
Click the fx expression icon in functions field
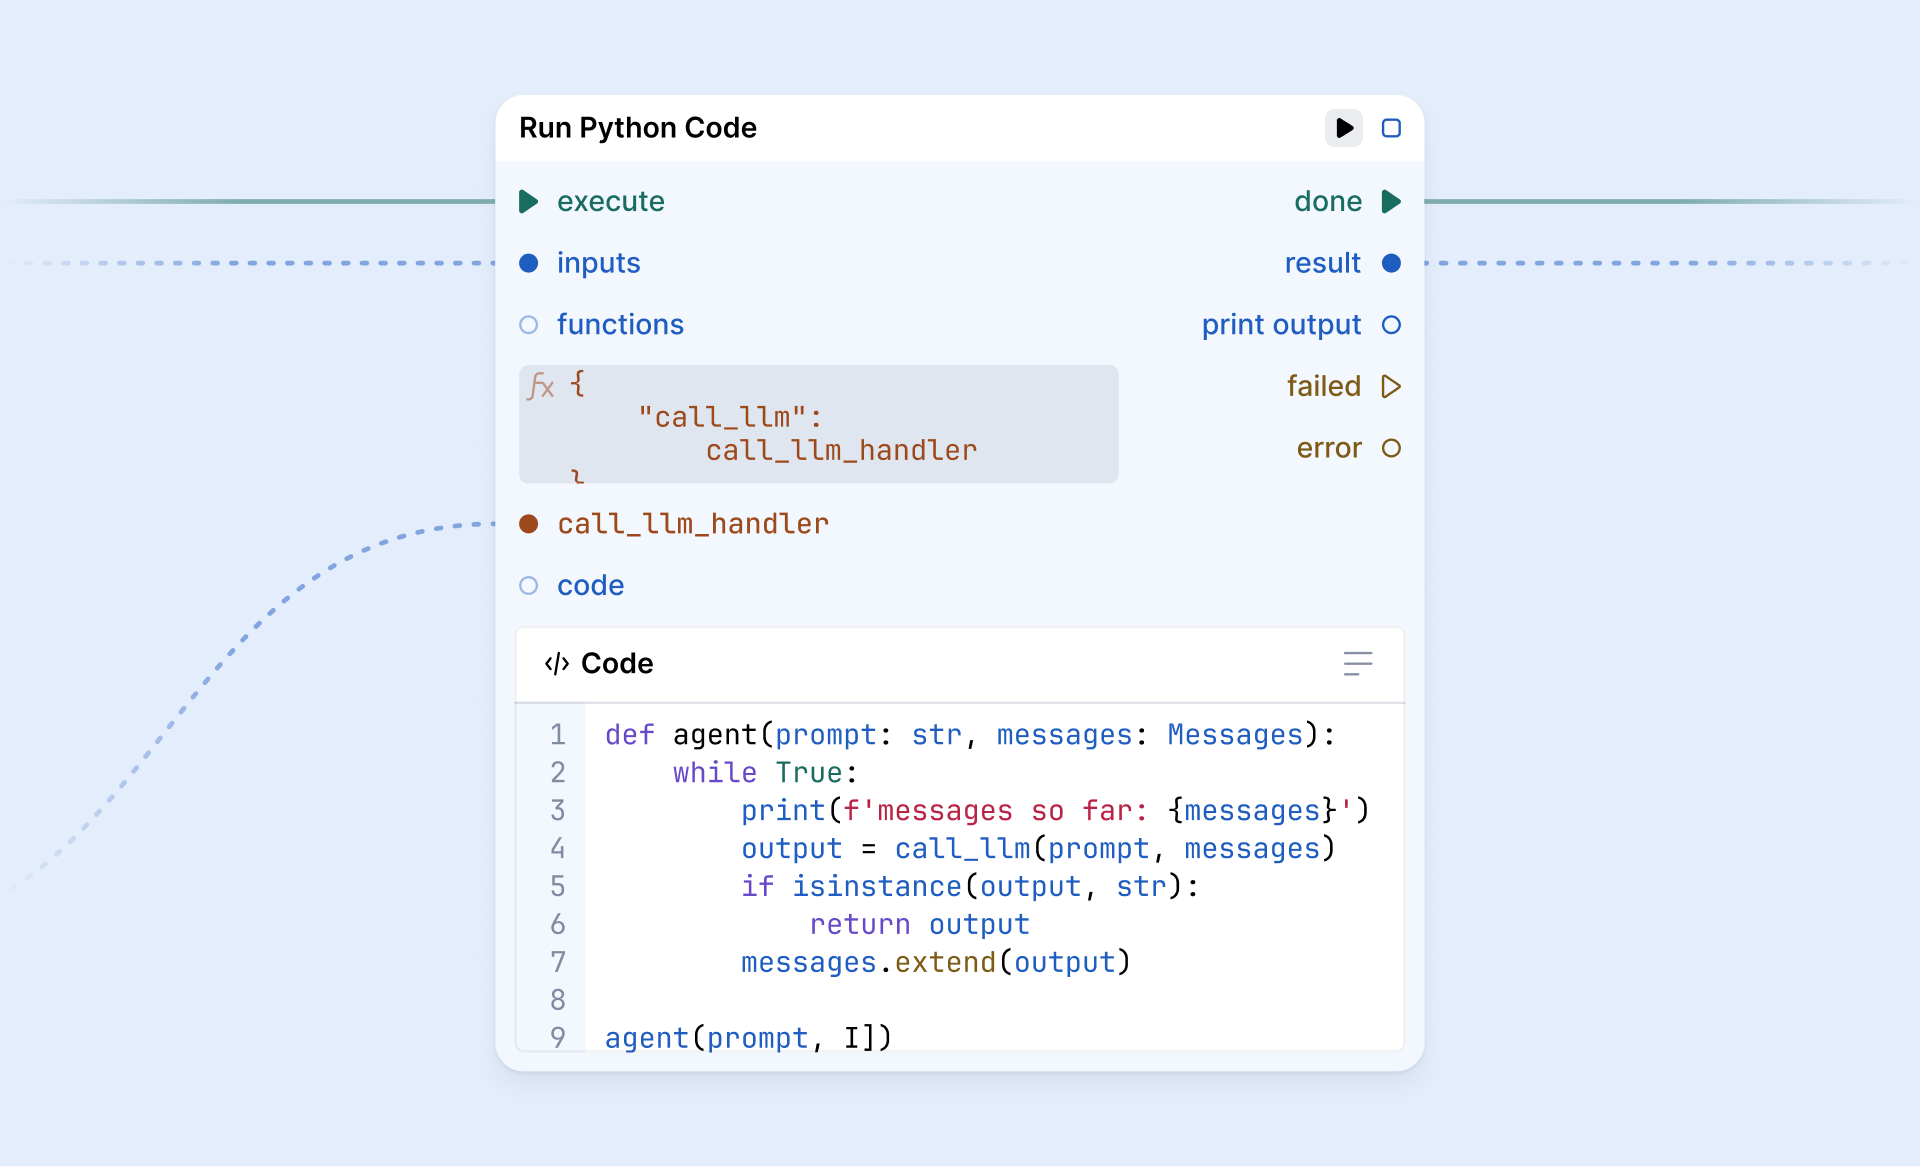point(541,386)
